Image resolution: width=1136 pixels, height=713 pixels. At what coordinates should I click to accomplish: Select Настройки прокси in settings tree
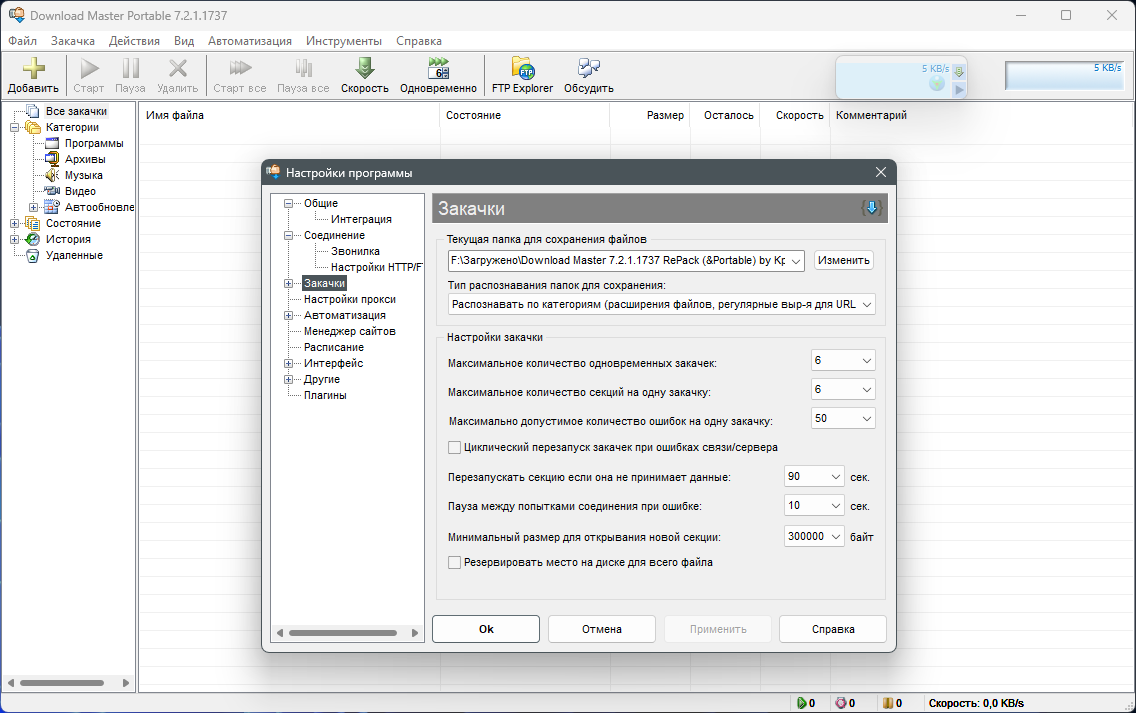pos(350,299)
